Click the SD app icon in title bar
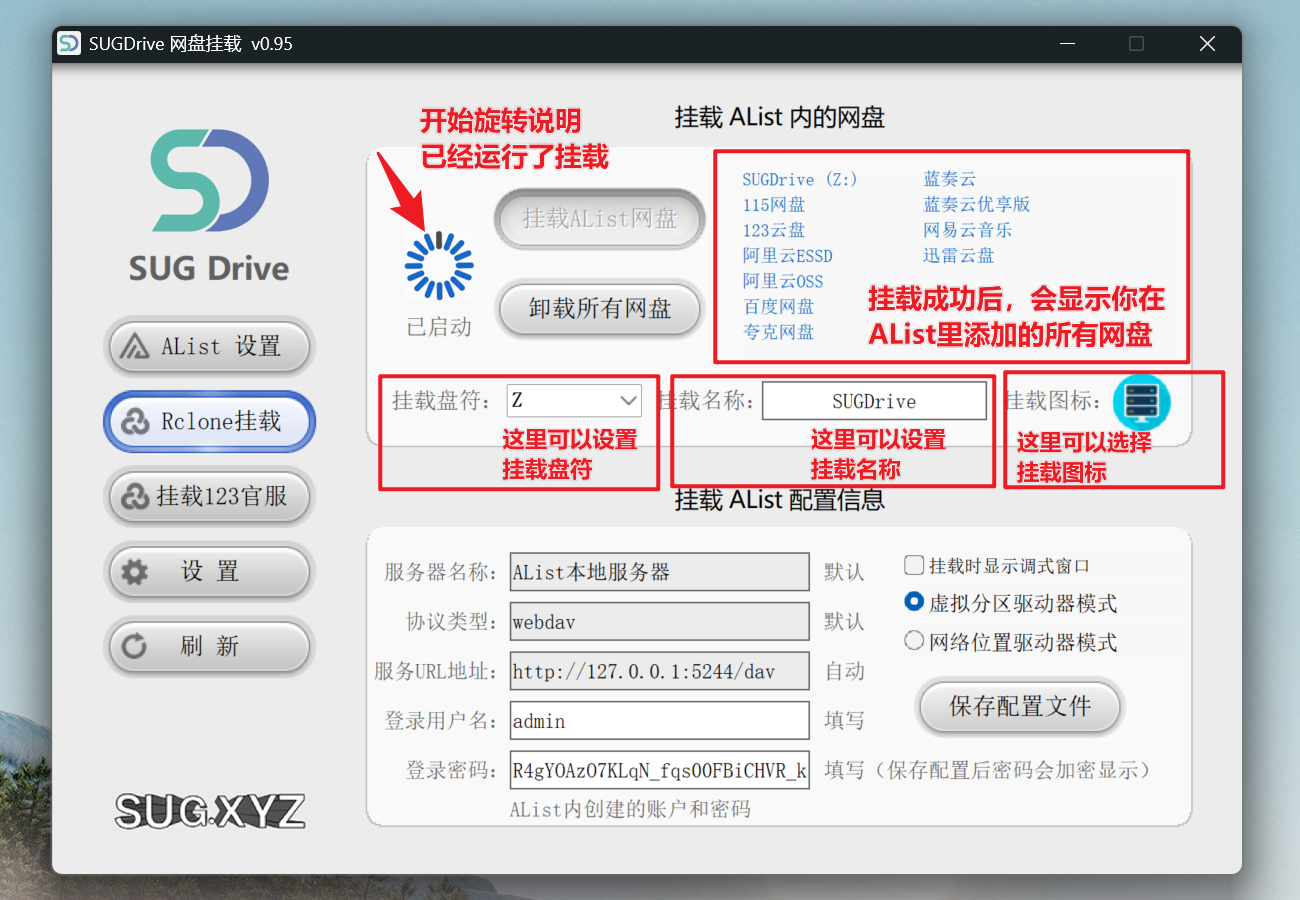The height and width of the screenshot is (900, 1300). click(69, 44)
